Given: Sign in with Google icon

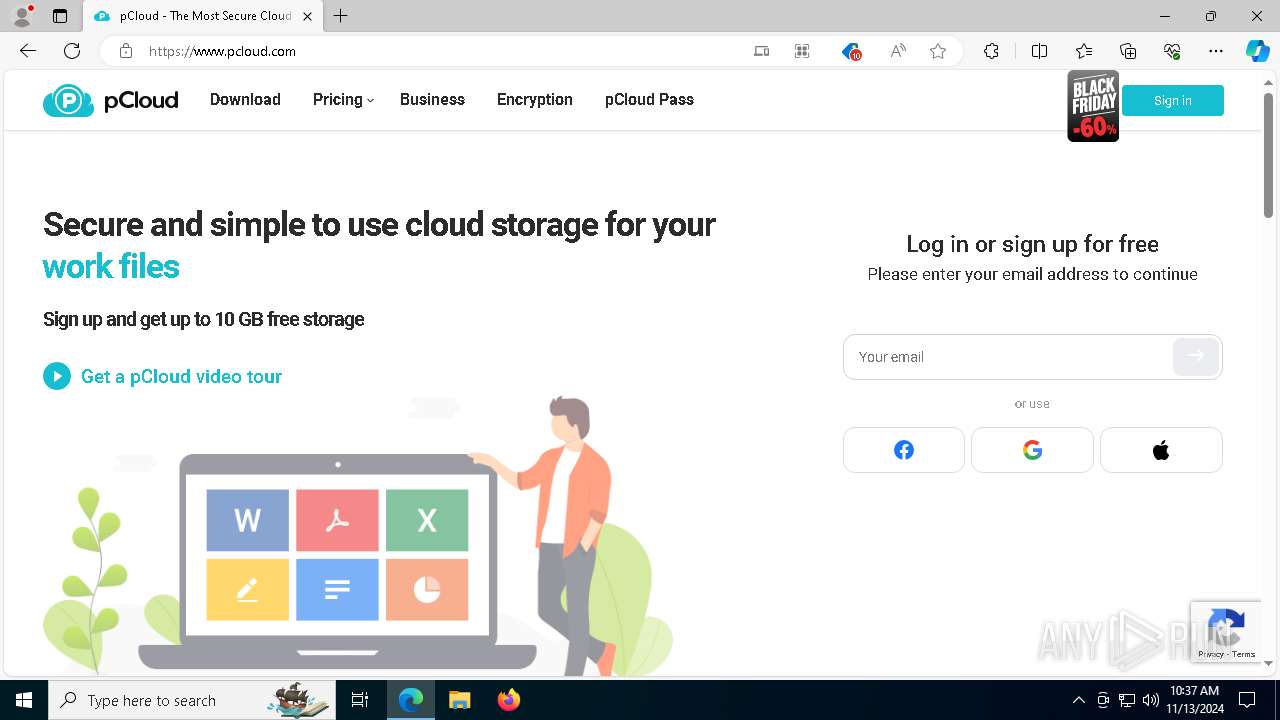Looking at the screenshot, I should tap(1032, 450).
